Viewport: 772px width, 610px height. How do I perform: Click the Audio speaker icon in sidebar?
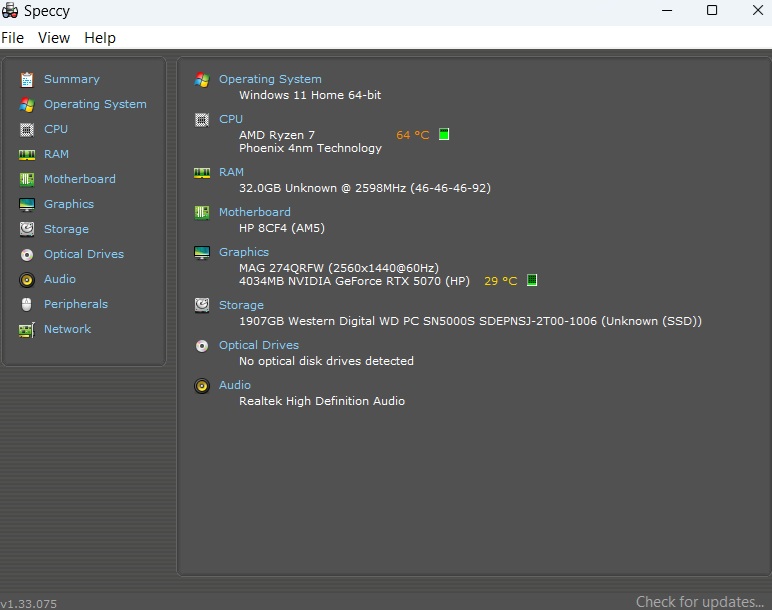pyautogui.click(x=27, y=280)
